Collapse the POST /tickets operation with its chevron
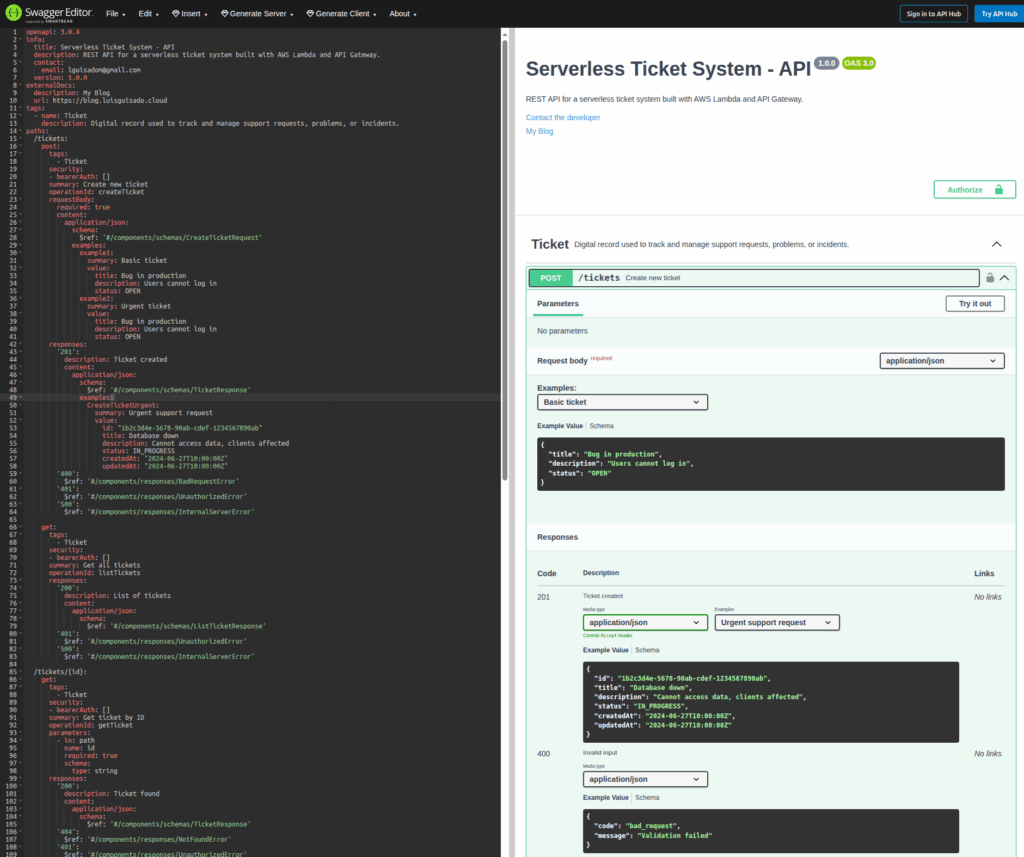 [x=1004, y=278]
